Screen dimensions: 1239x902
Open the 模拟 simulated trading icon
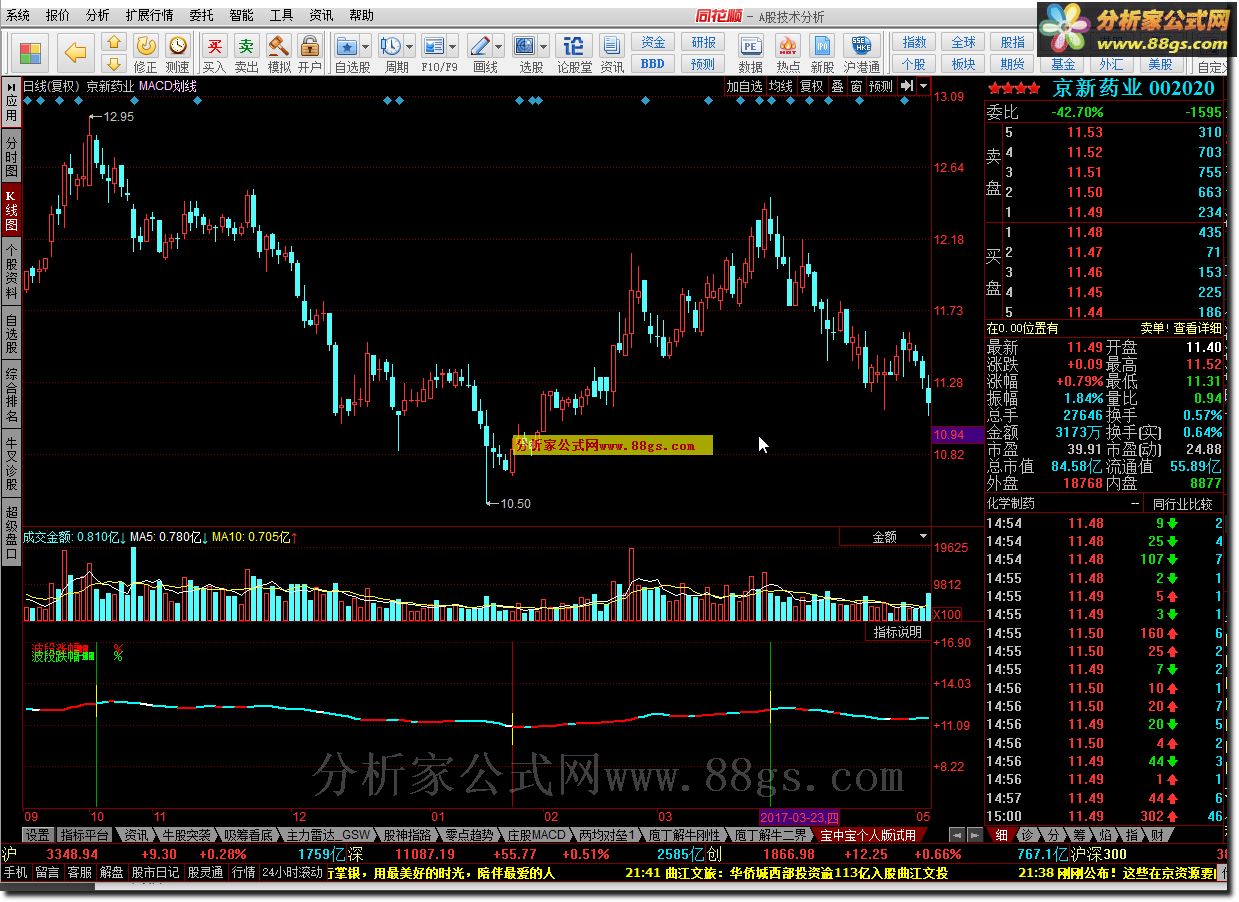click(x=279, y=52)
